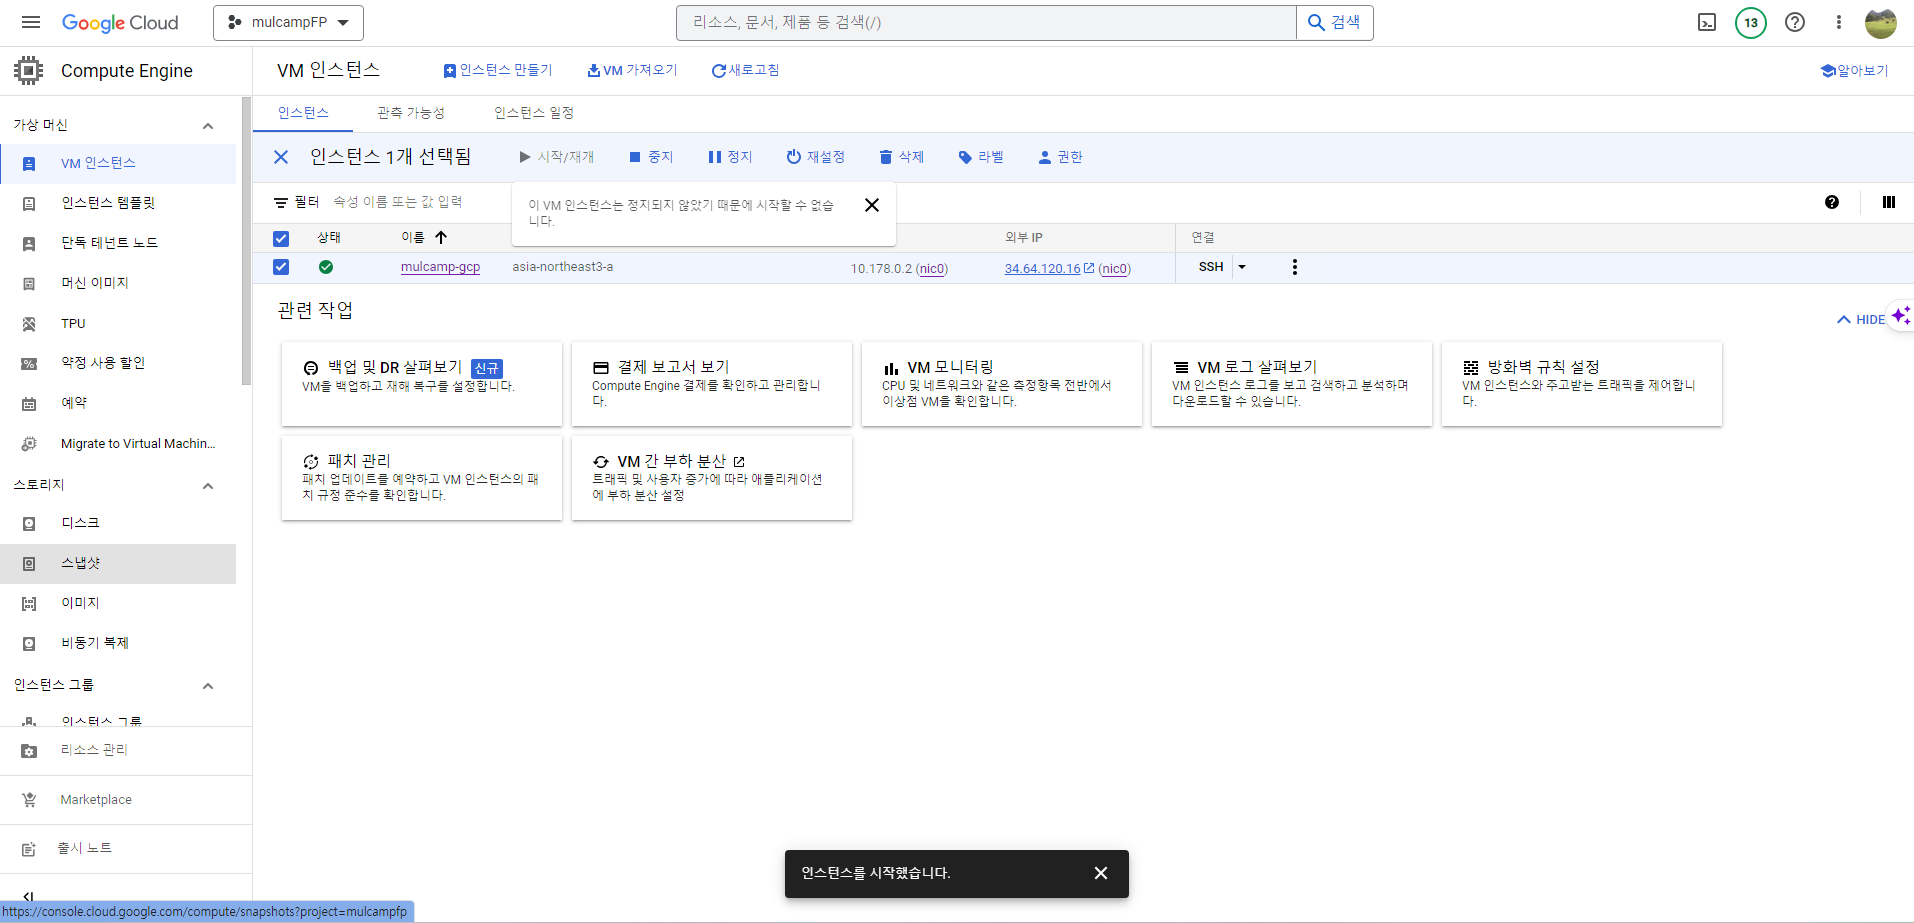Open the hamburger navigation menu
The height and width of the screenshot is (923, 1914).
31,22
